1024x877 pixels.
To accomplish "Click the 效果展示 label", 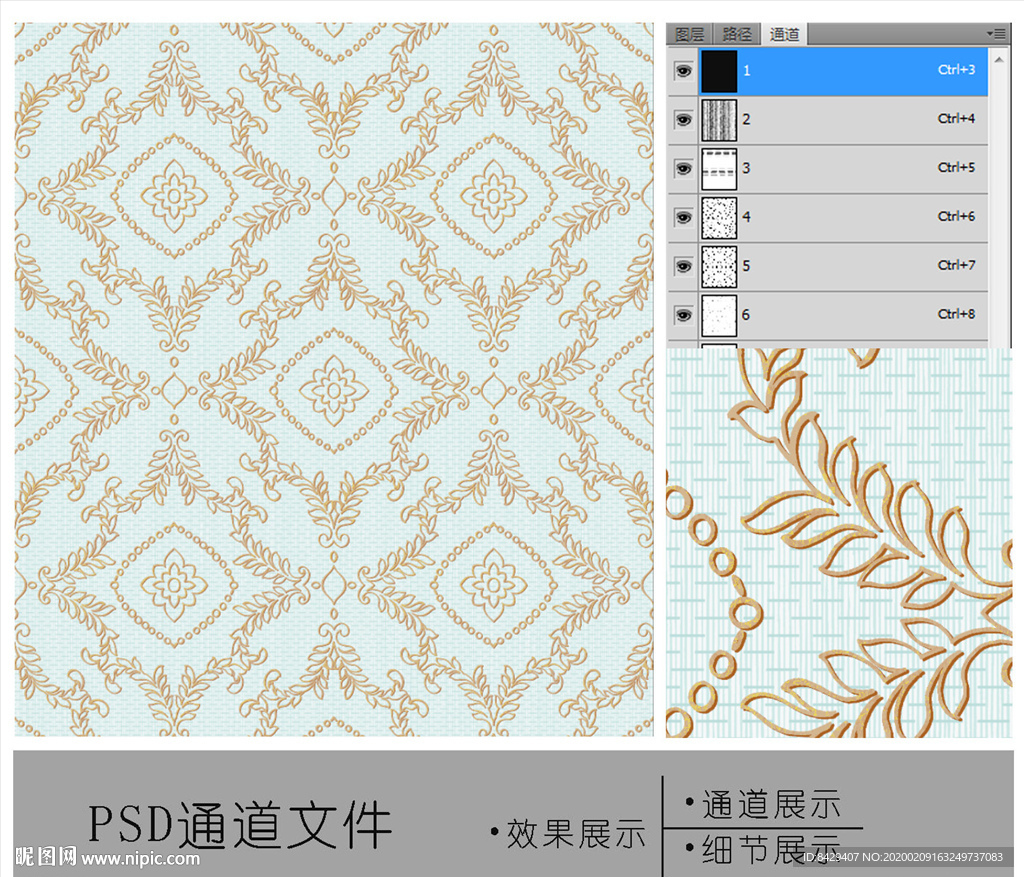I will [x=576, y=834].
